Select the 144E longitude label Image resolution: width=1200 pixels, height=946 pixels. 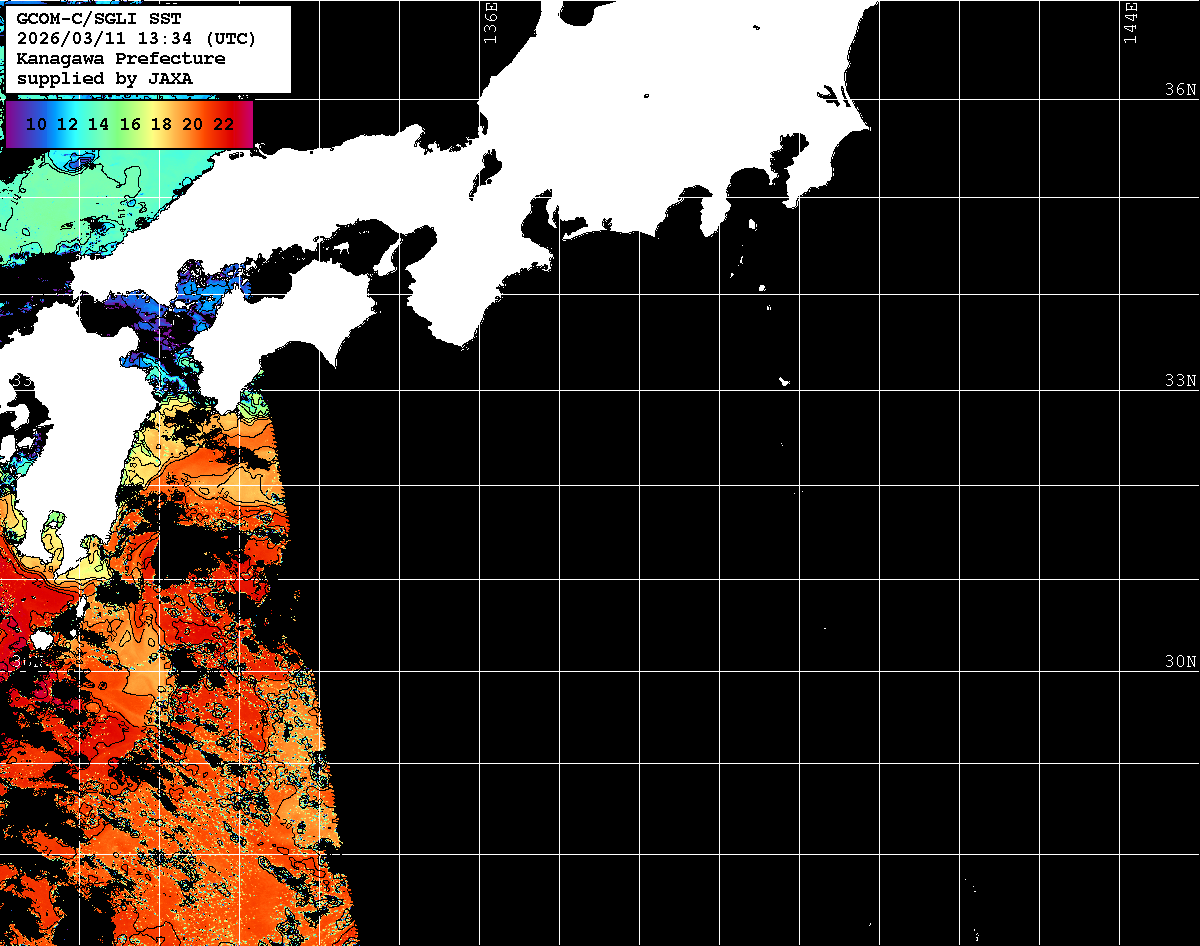click(1130, 22)
